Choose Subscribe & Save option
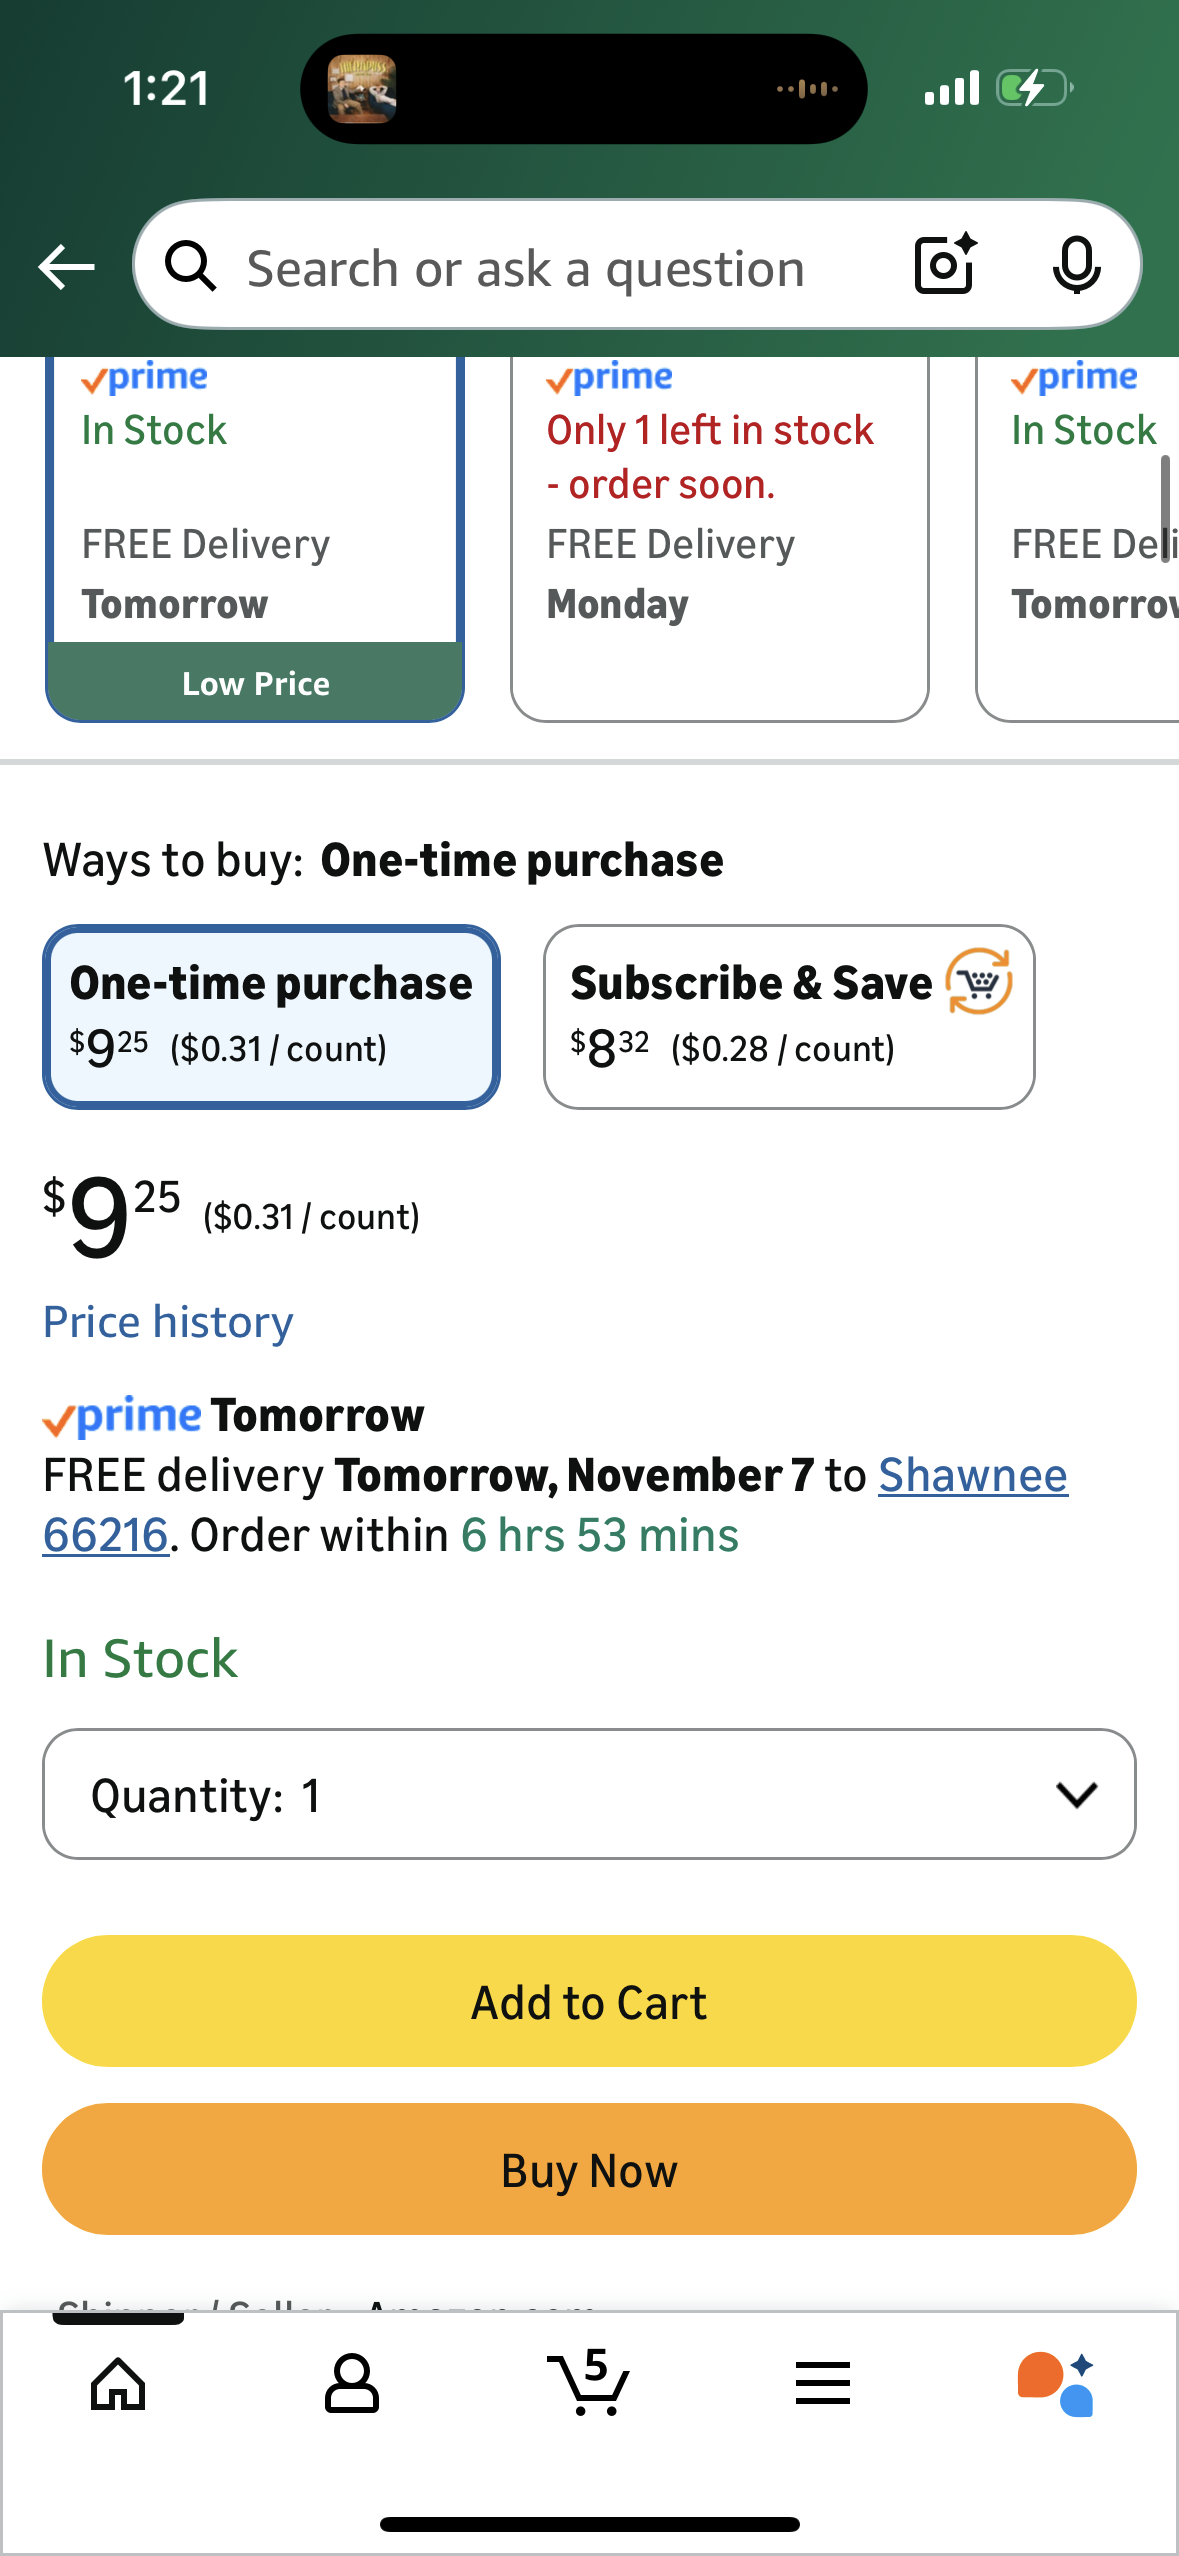1179x2556 pixels. point(789,1016)
